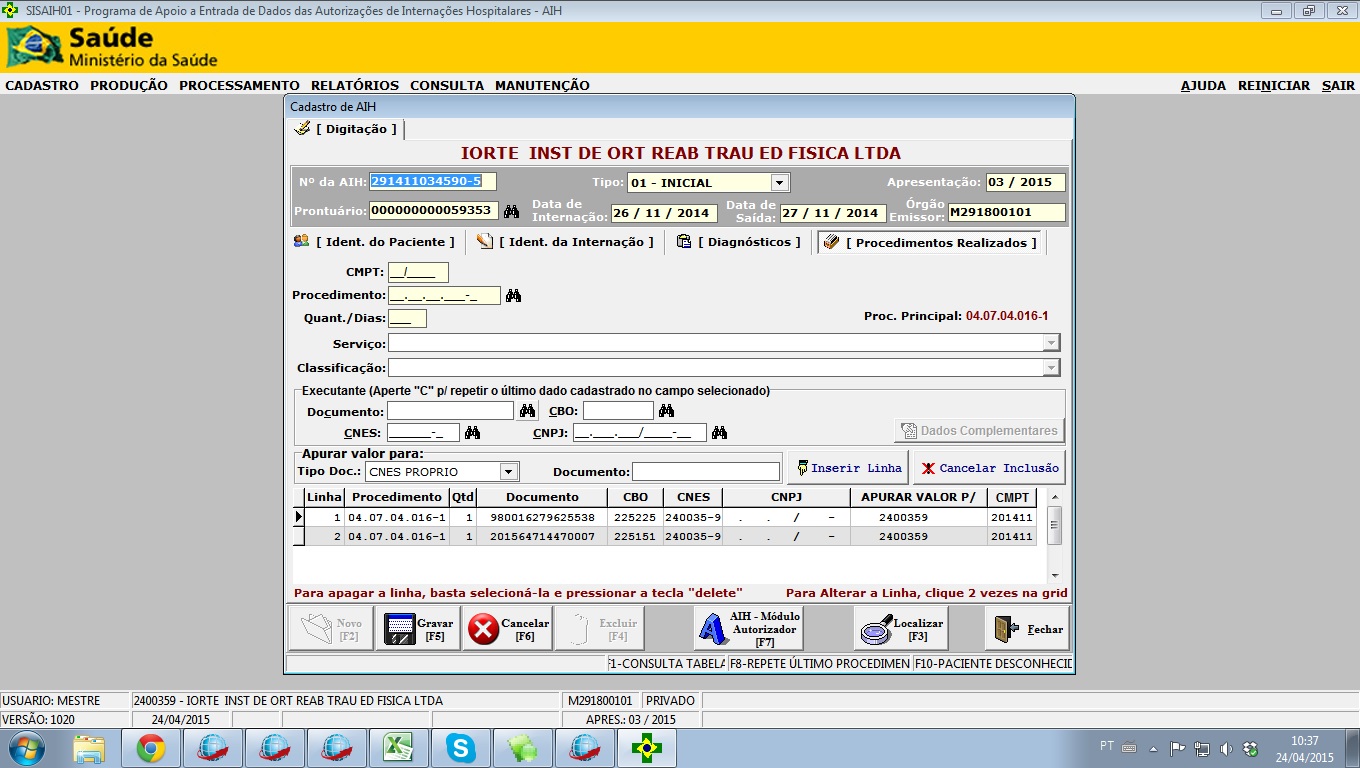Viewport: 1360px width, 768px height.
Task: Click the Cancelar Inclusão button
Action: 988,468
